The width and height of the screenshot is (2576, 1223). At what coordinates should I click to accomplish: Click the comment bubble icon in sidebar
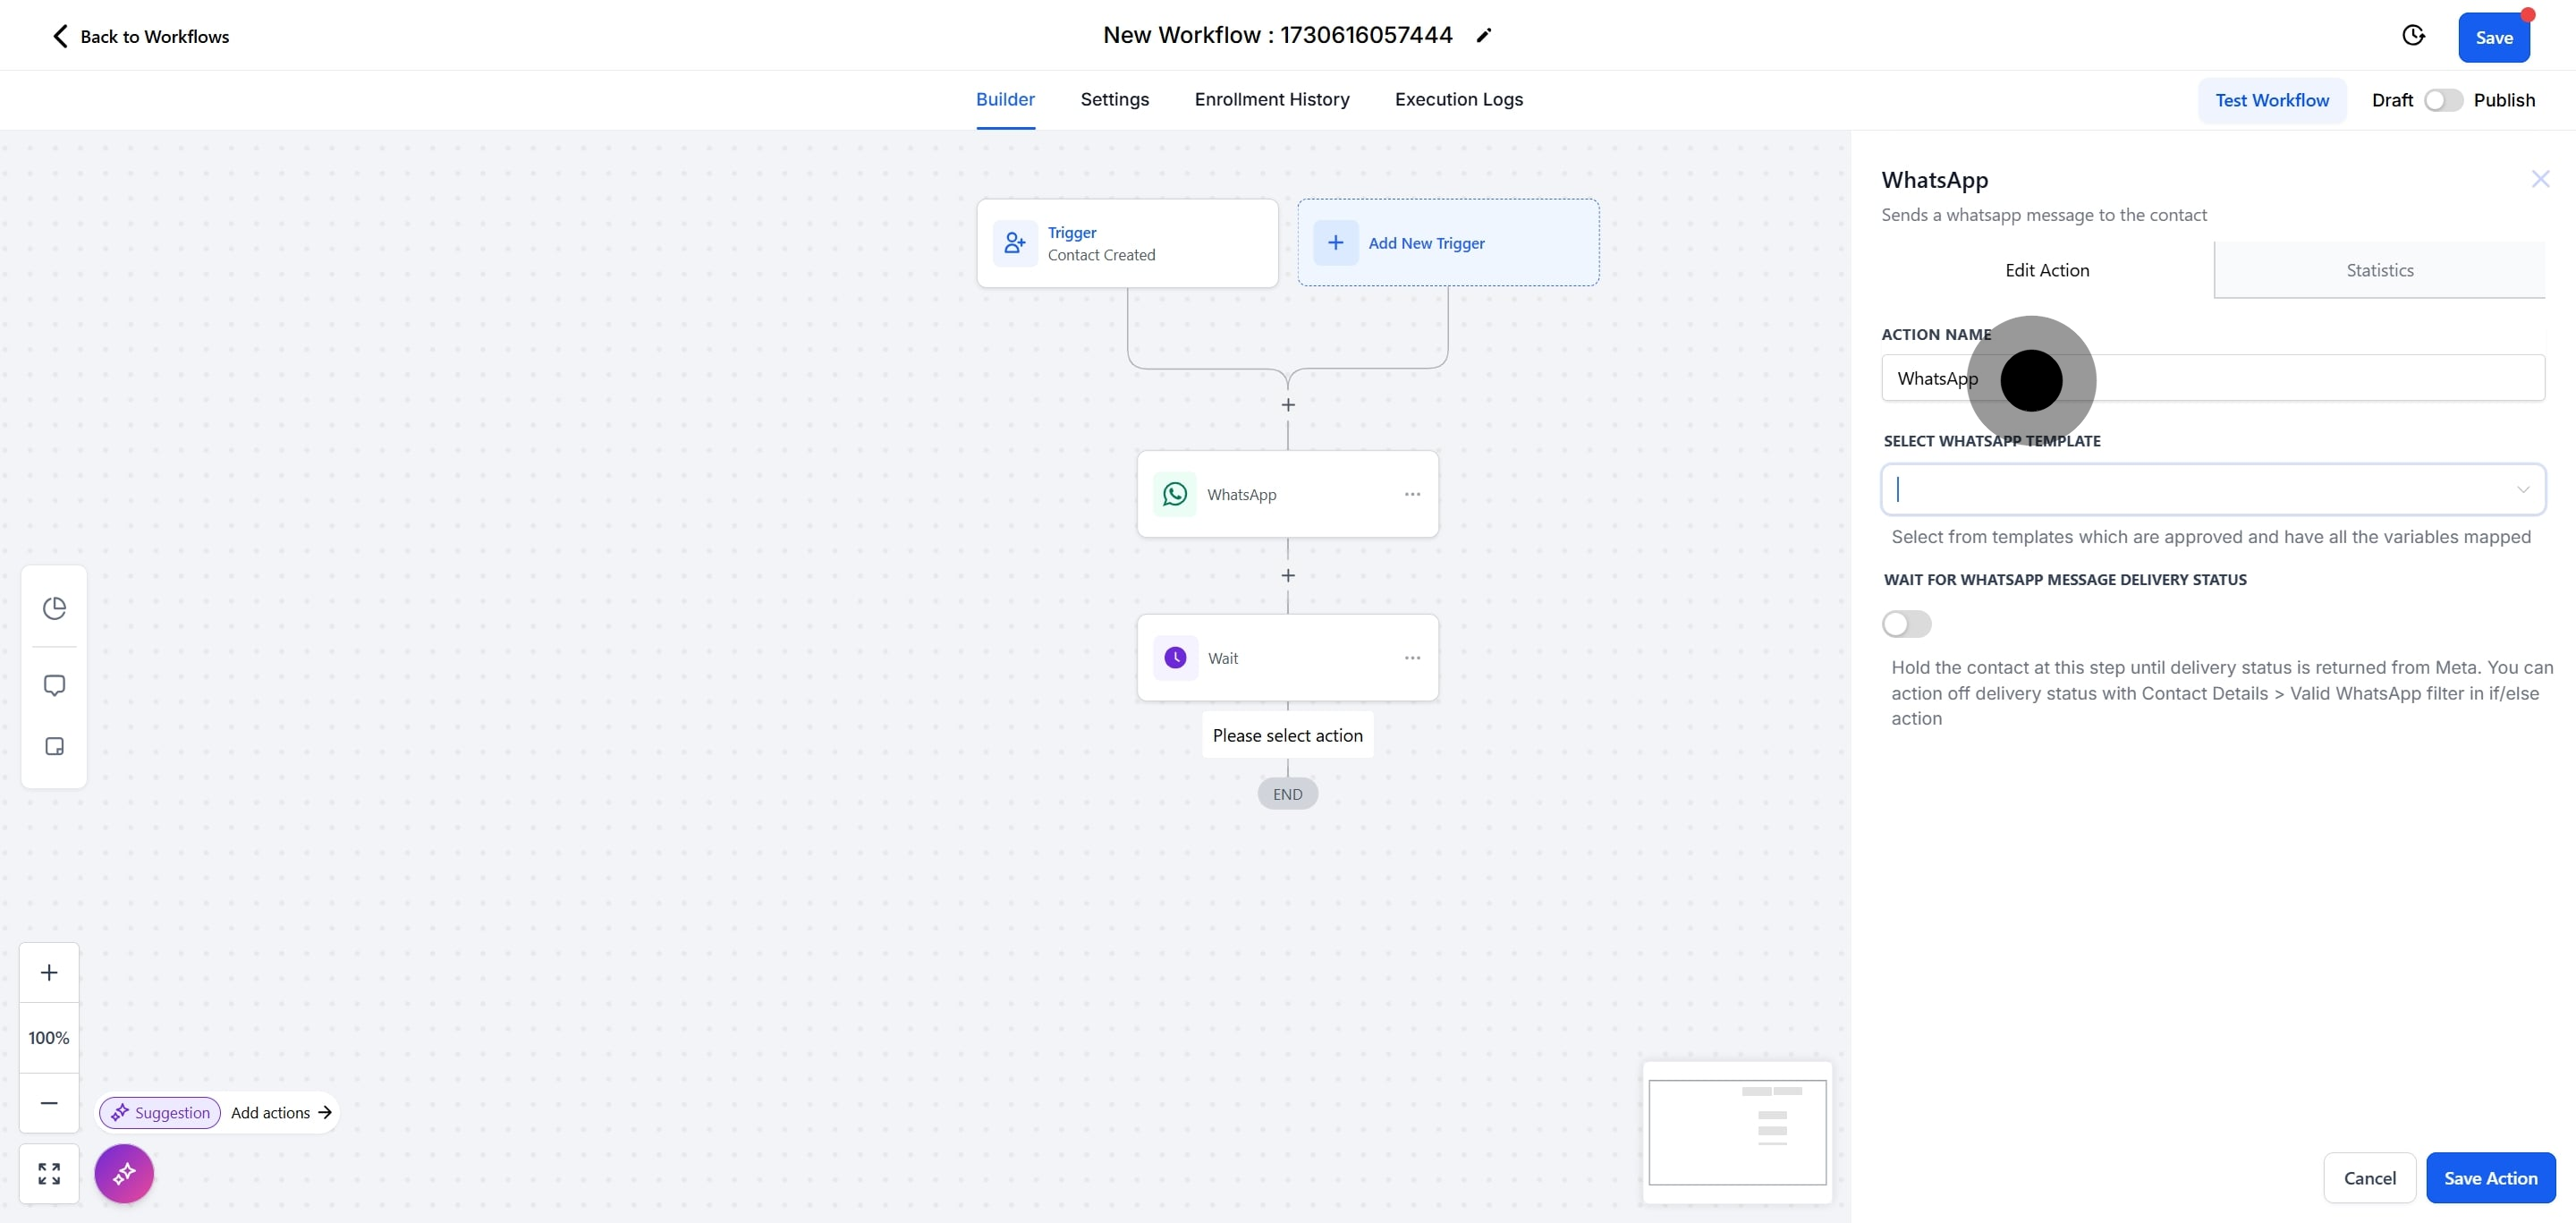pos(54,685)
